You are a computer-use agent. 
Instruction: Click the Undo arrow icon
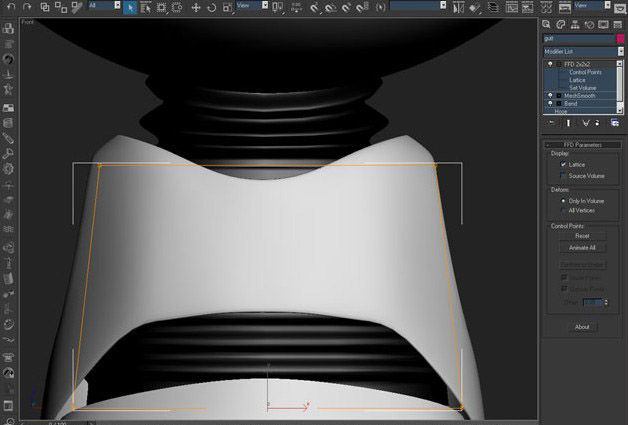point(9,7)
